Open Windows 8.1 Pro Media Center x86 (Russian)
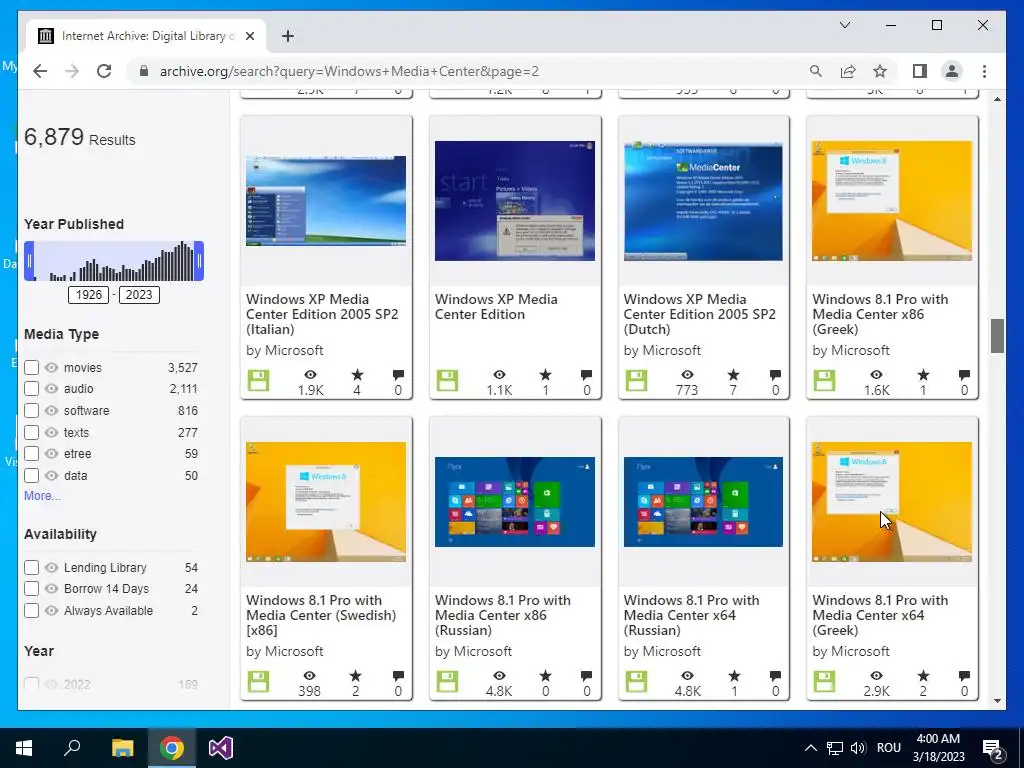 click(x=503, y=615)
